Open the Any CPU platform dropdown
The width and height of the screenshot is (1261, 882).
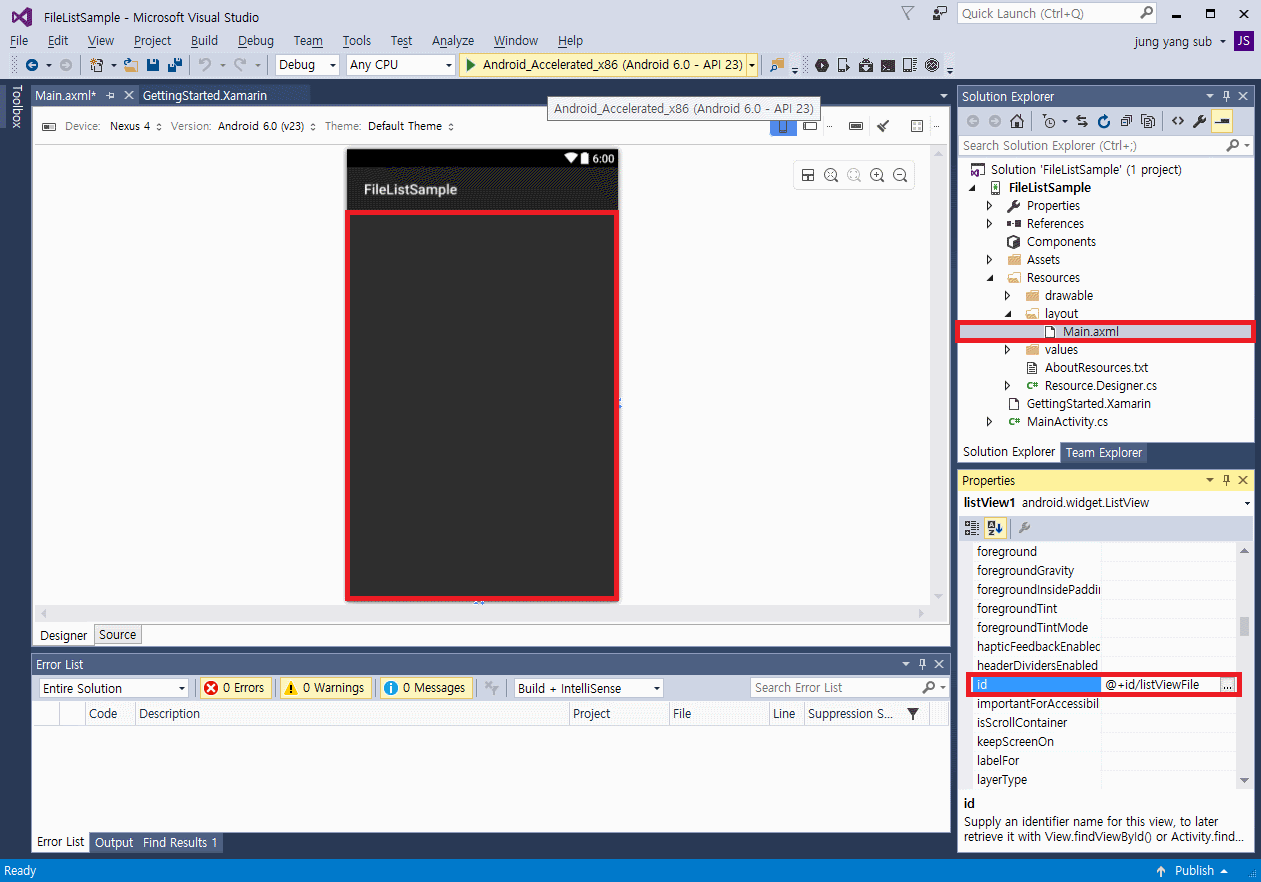coord(401,65)
